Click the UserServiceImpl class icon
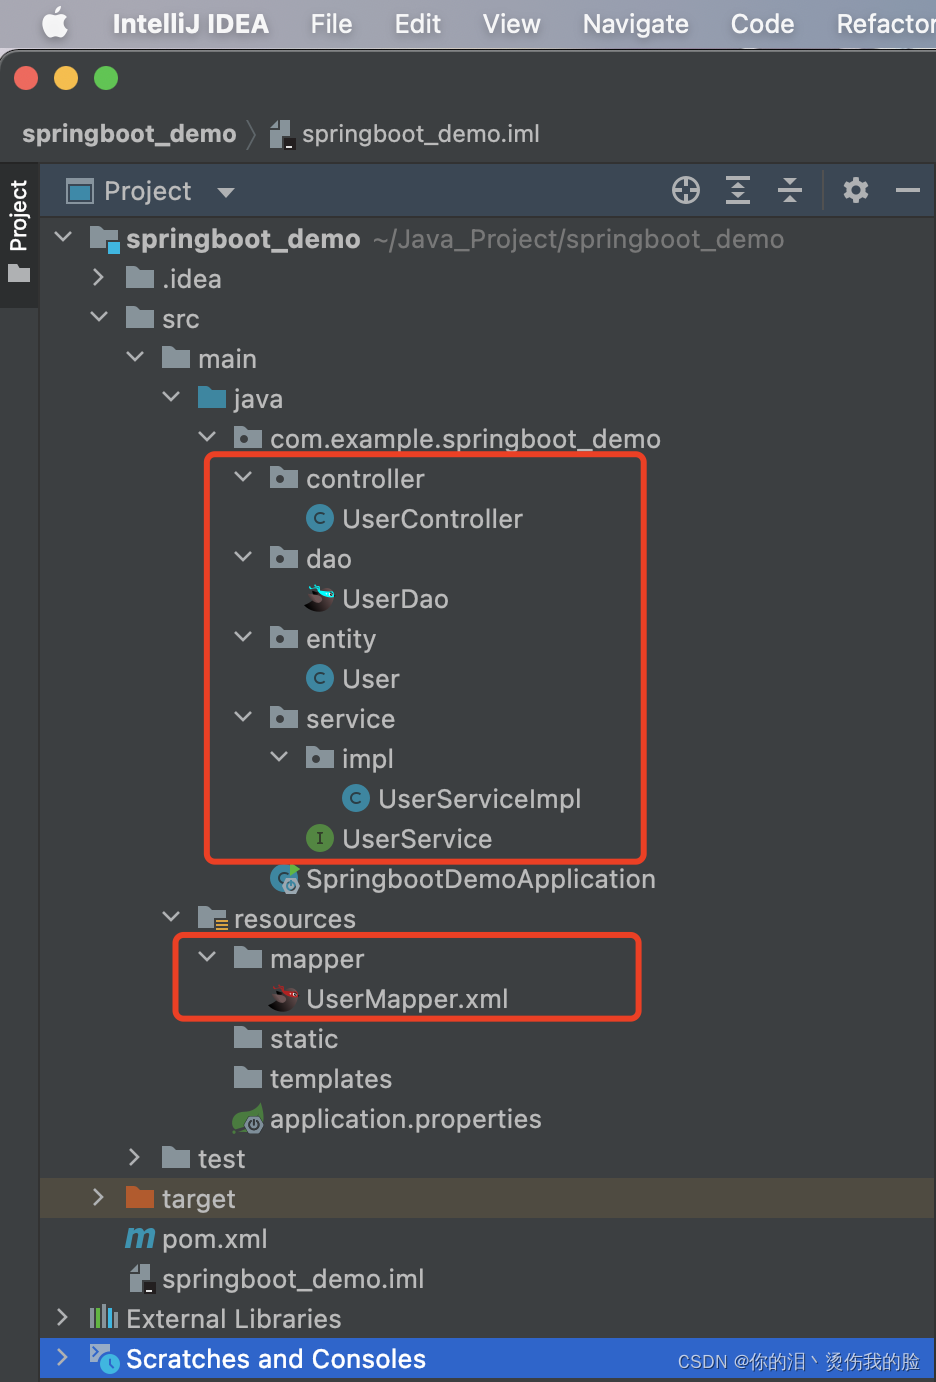Screen dimensions: 936x1382 [x=355, y=798]
